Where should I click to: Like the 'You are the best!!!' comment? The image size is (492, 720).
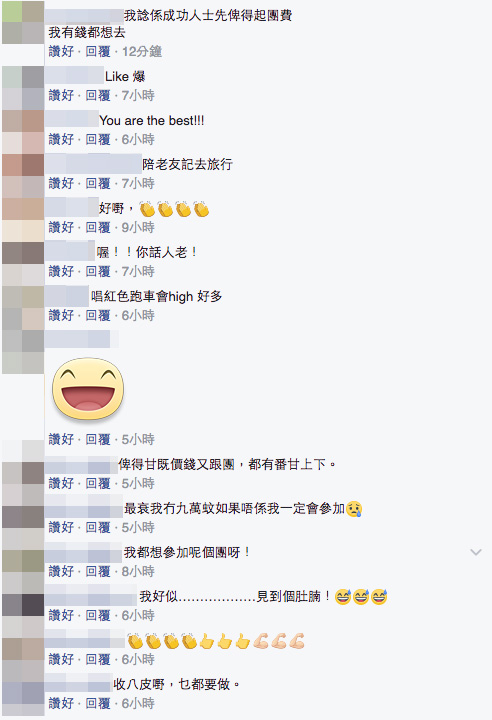[61, 139]
